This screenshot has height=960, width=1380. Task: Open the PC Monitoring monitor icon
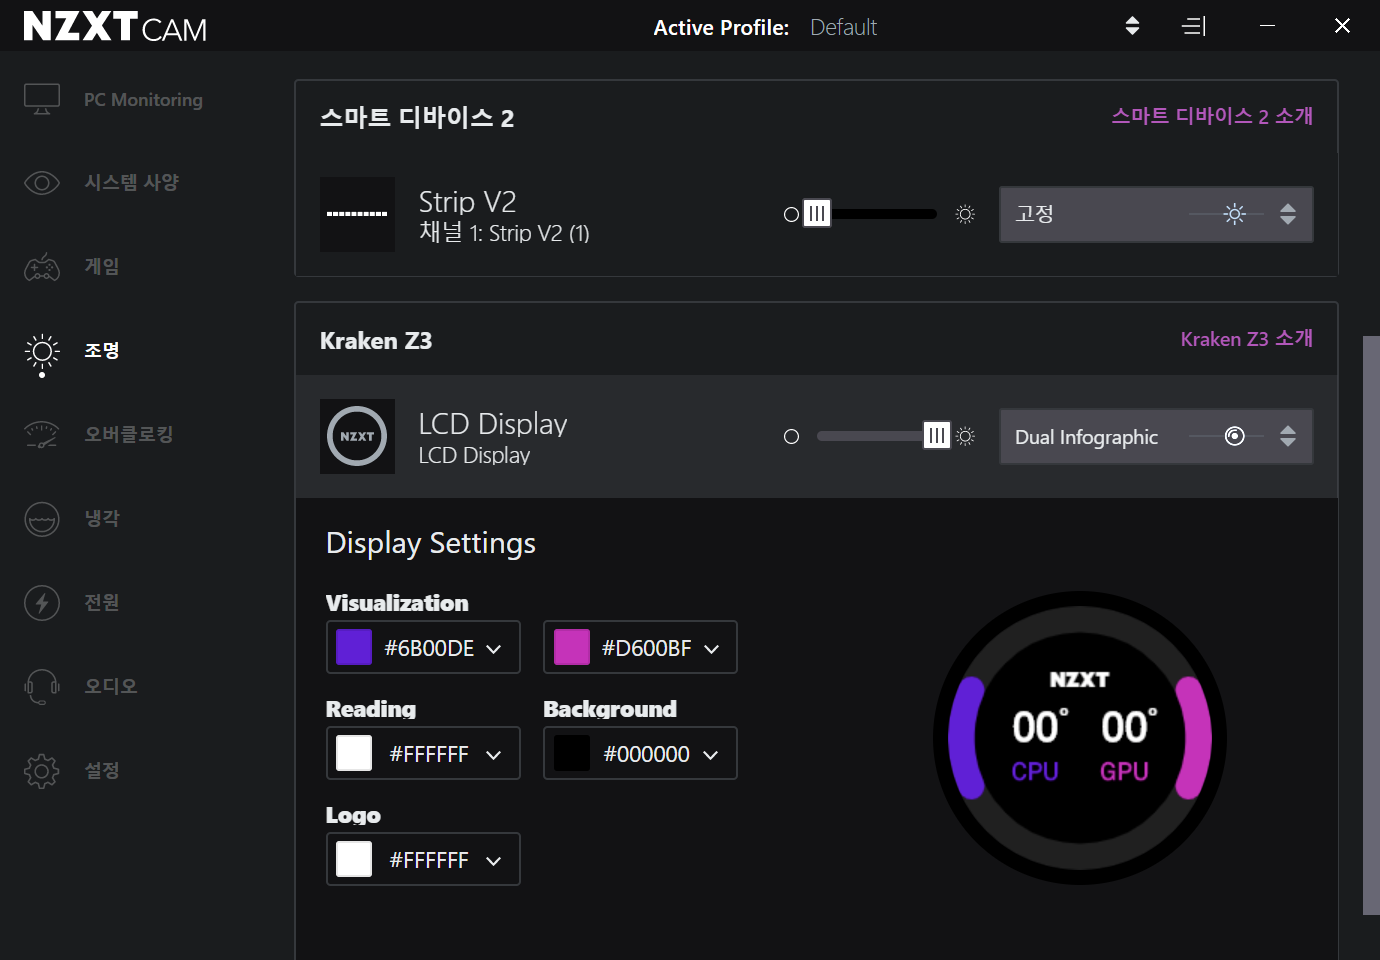coord(42,99)
